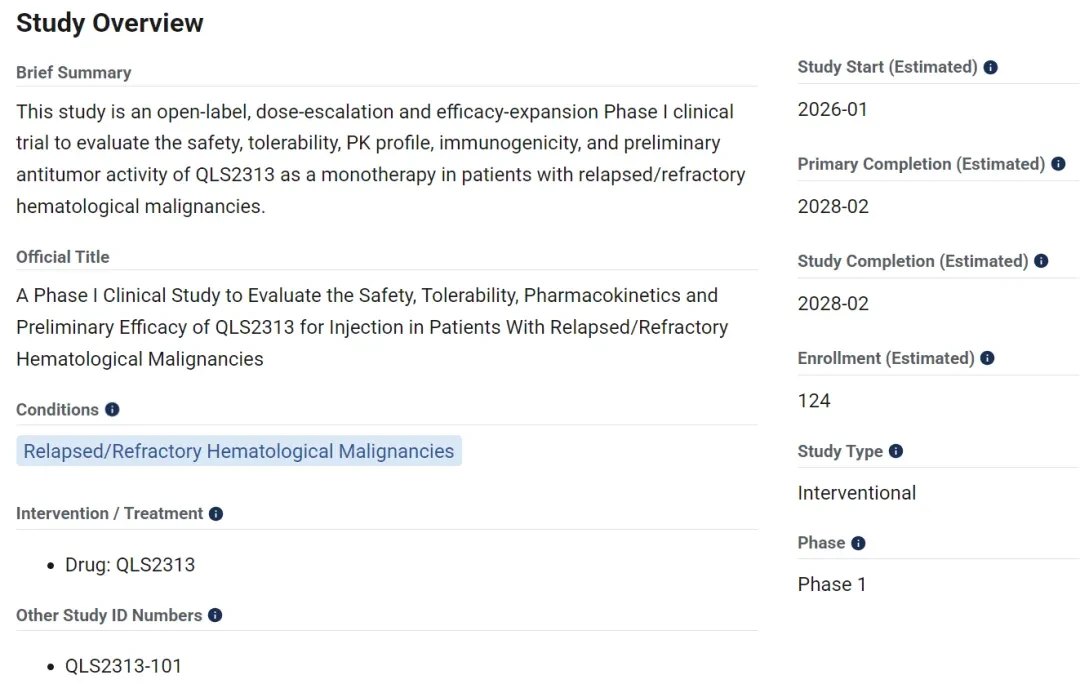Click info icon next to Study Completion (Estimated)
The width and height of the screenshot is (1080, 693).
tap(1041, 261)
